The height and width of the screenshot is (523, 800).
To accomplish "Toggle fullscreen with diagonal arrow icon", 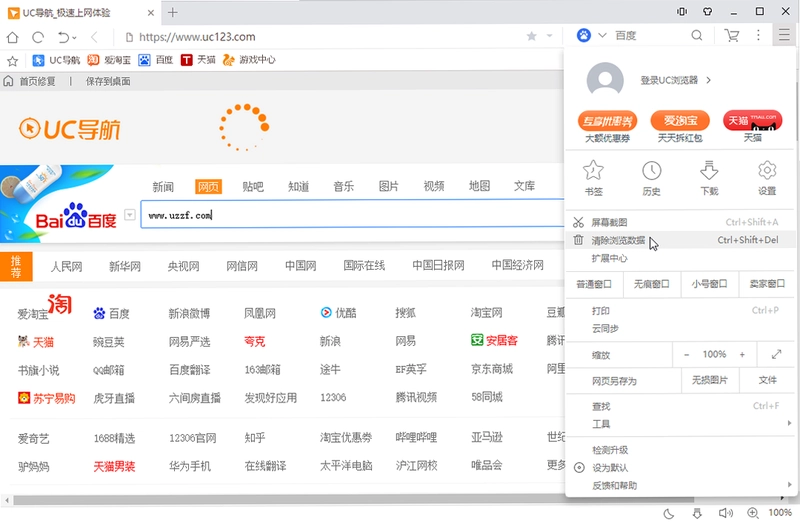I will pyautogui.click(x=777, y=354).
